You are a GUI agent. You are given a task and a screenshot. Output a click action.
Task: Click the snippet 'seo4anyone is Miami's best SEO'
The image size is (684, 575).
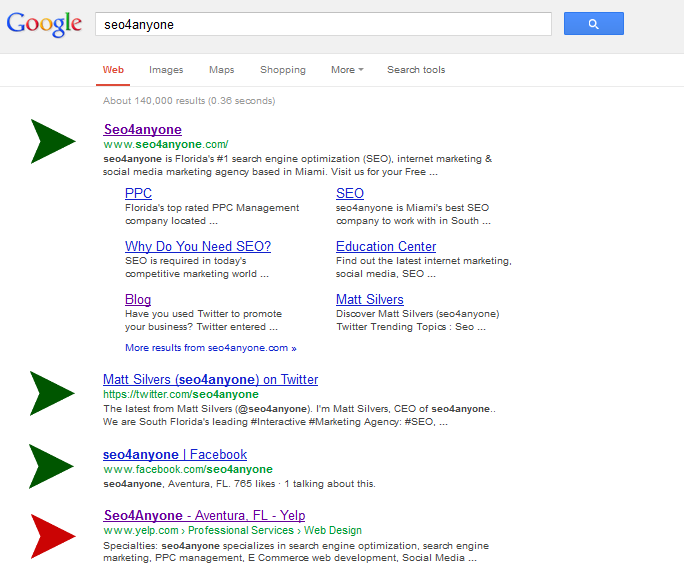pyautogui.click(x=413, y=214)
